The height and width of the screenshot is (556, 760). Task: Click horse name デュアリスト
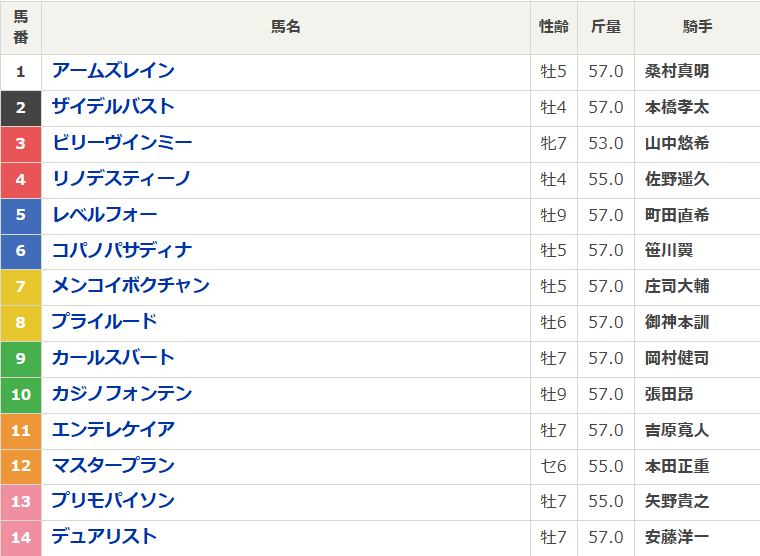105,537
